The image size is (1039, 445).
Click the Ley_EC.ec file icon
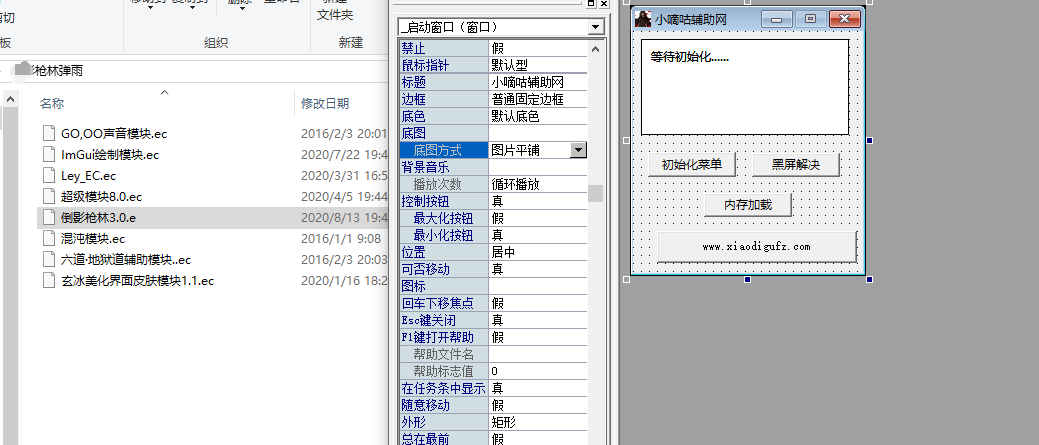point(50,175)
